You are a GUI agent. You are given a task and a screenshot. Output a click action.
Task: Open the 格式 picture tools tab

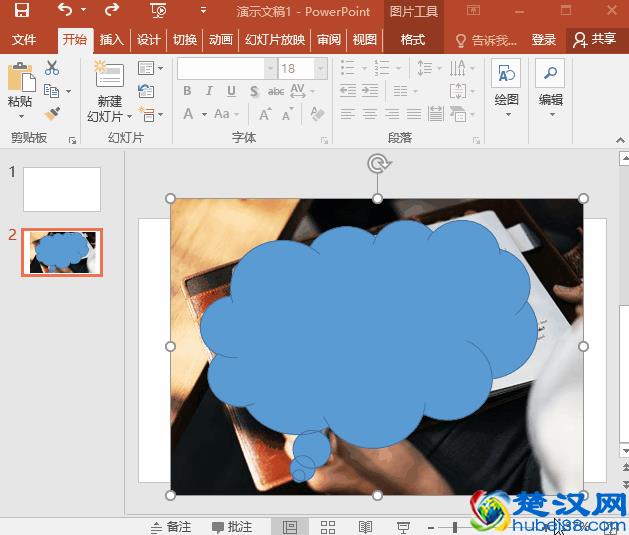[413, 40]
